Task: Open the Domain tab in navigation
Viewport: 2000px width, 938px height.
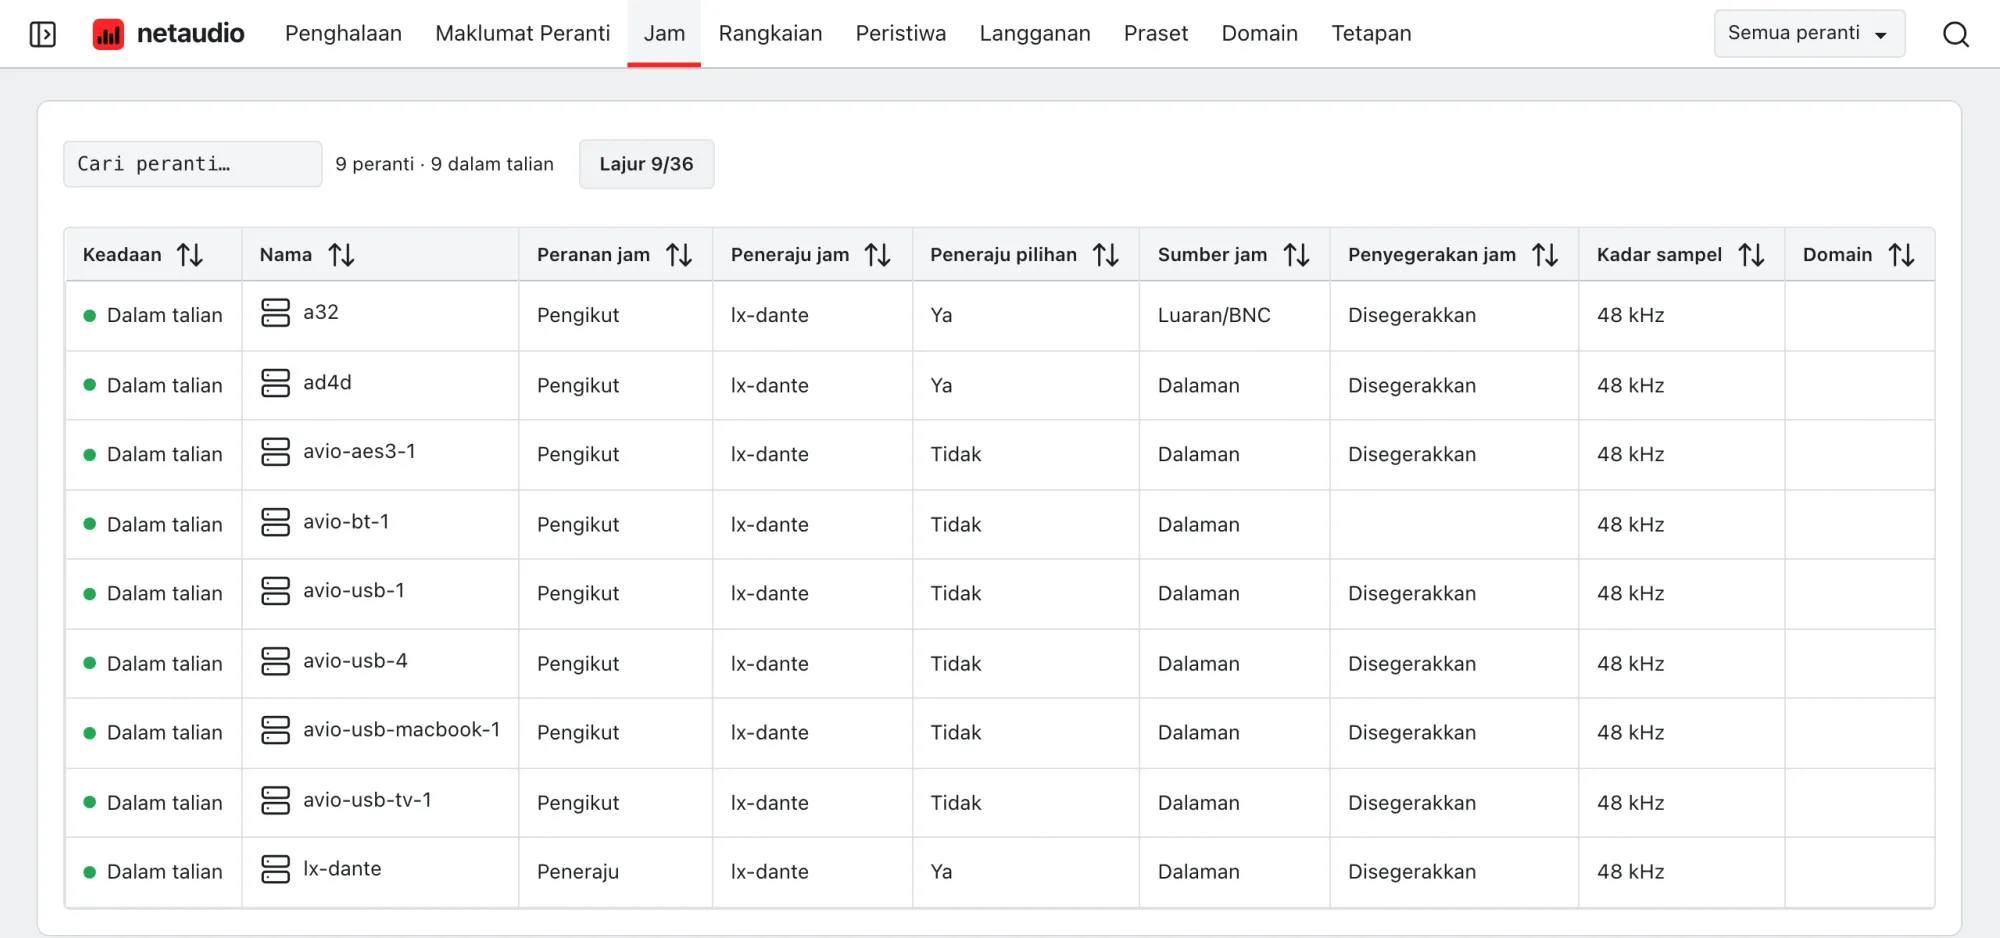Action: (x=1259, y=34)
